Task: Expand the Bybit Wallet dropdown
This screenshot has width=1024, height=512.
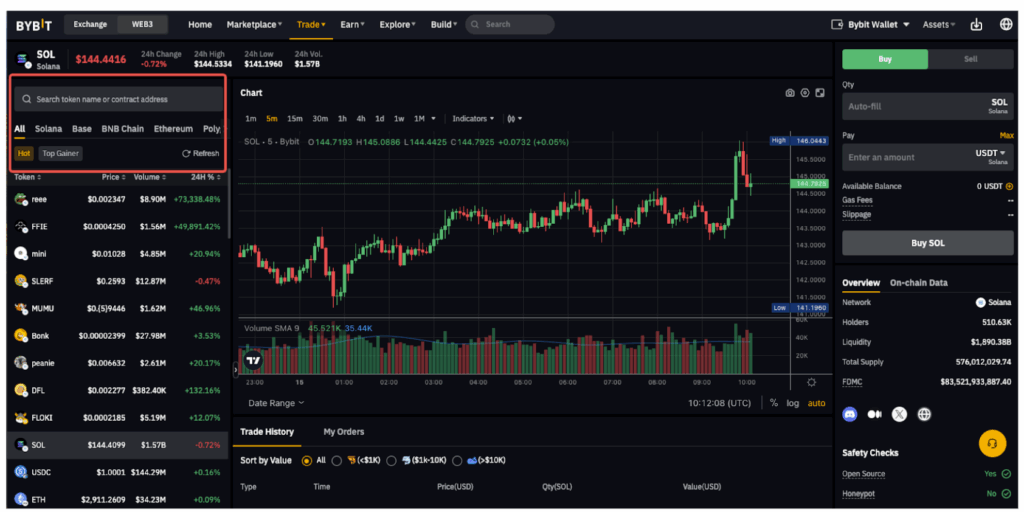Action: 906,25
